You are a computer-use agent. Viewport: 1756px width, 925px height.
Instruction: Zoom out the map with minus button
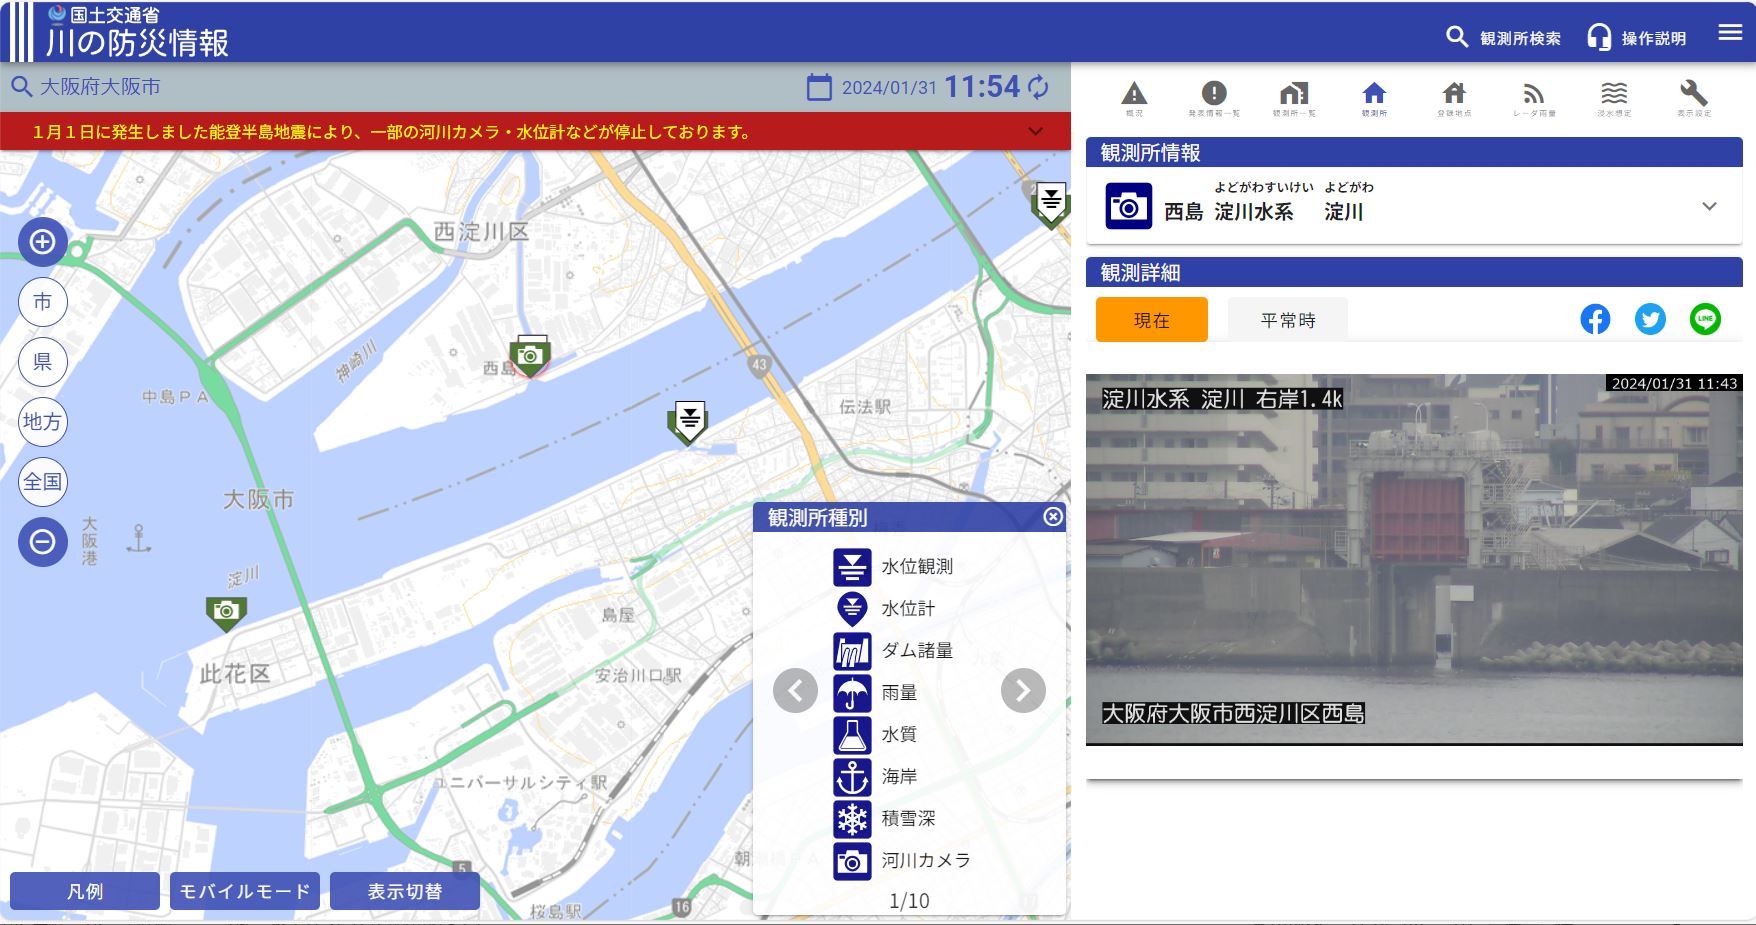point(43,542)
